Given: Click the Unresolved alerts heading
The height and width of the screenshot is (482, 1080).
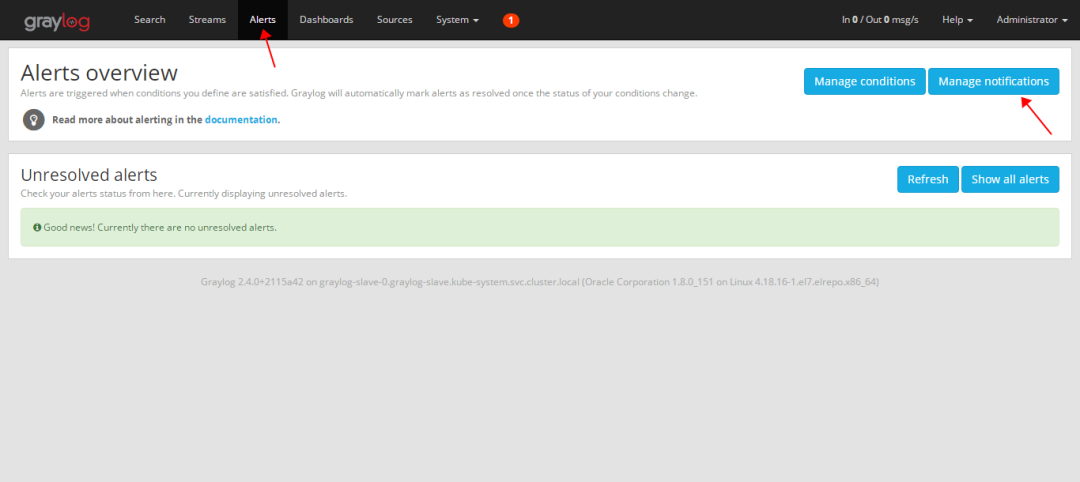Looking at the screenshot, I should [x=89, y=174].
